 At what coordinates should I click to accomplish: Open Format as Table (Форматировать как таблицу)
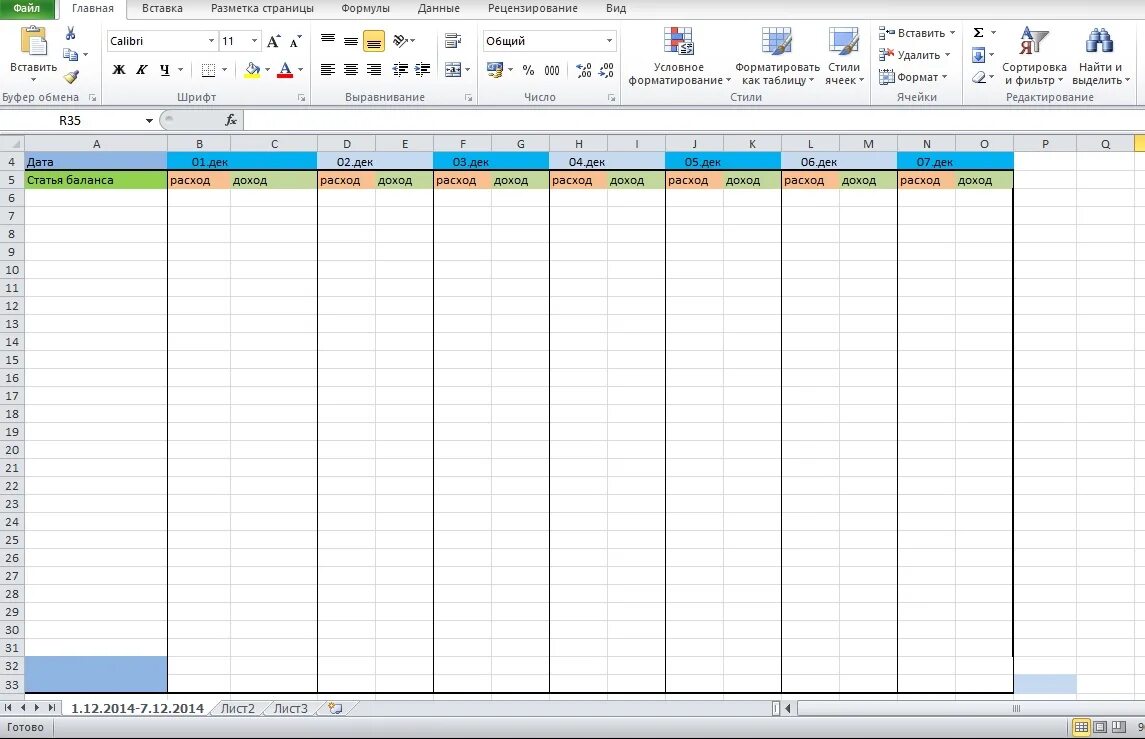777,57
